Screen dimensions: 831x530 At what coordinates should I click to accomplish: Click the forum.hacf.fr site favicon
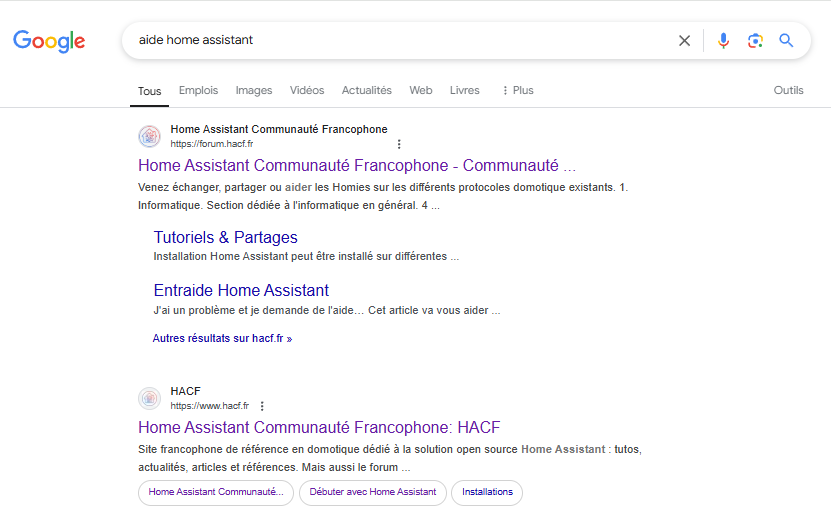point(149,136)
